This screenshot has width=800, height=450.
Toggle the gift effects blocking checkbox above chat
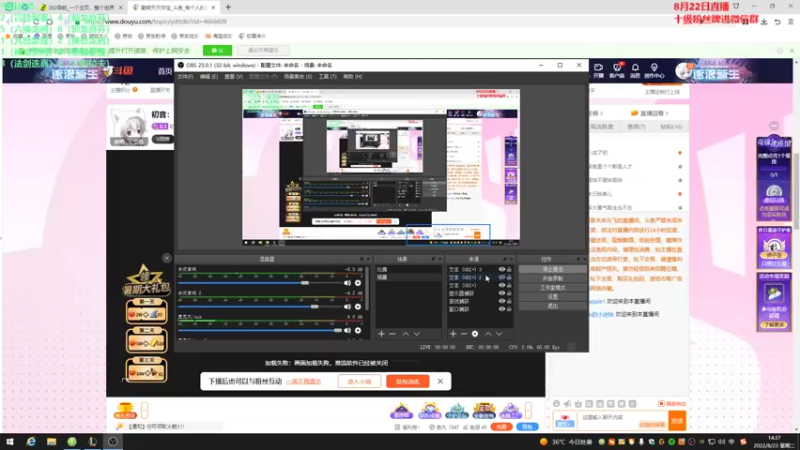point(661,404)
